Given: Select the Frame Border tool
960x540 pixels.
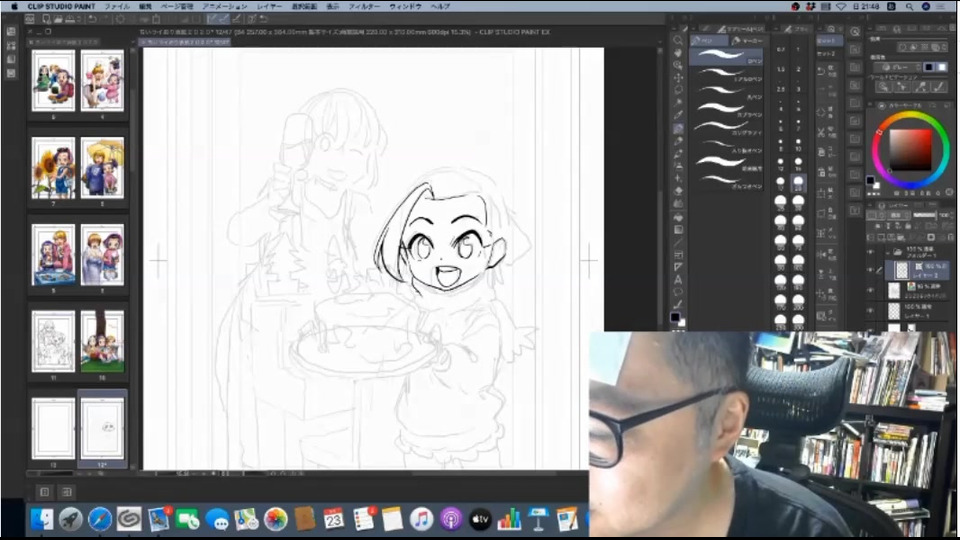Looking at the screenshot, I should 678,255.
